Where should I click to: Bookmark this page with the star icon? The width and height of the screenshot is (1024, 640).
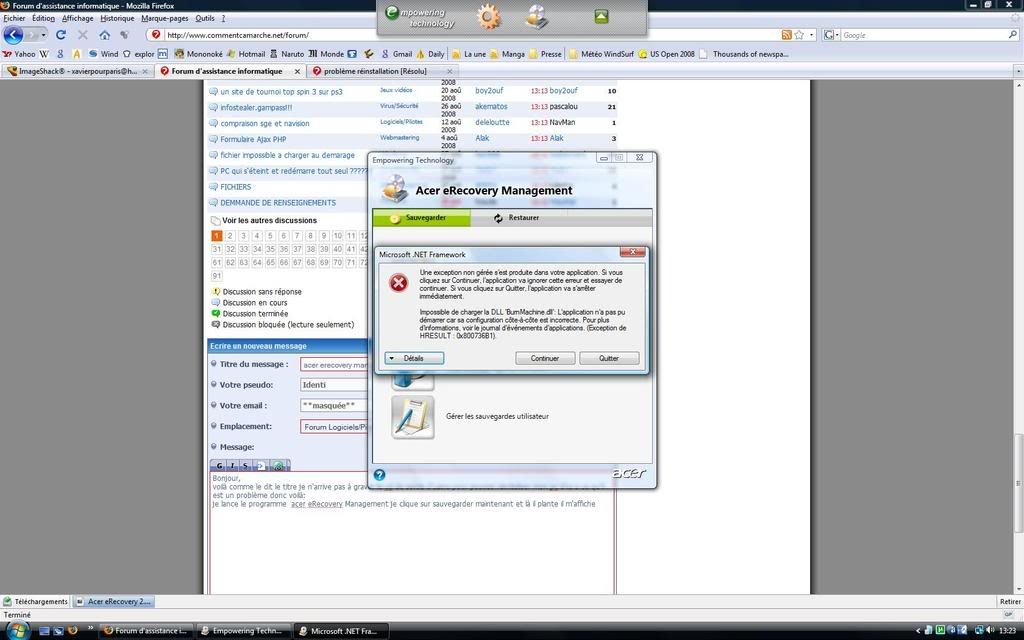point(799,35)
